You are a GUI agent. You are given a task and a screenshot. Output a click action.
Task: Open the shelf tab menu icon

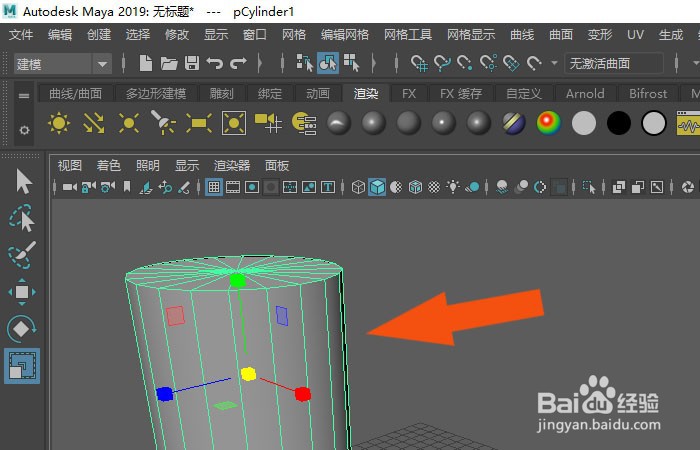pyautogui.click(x=24, y=95)
